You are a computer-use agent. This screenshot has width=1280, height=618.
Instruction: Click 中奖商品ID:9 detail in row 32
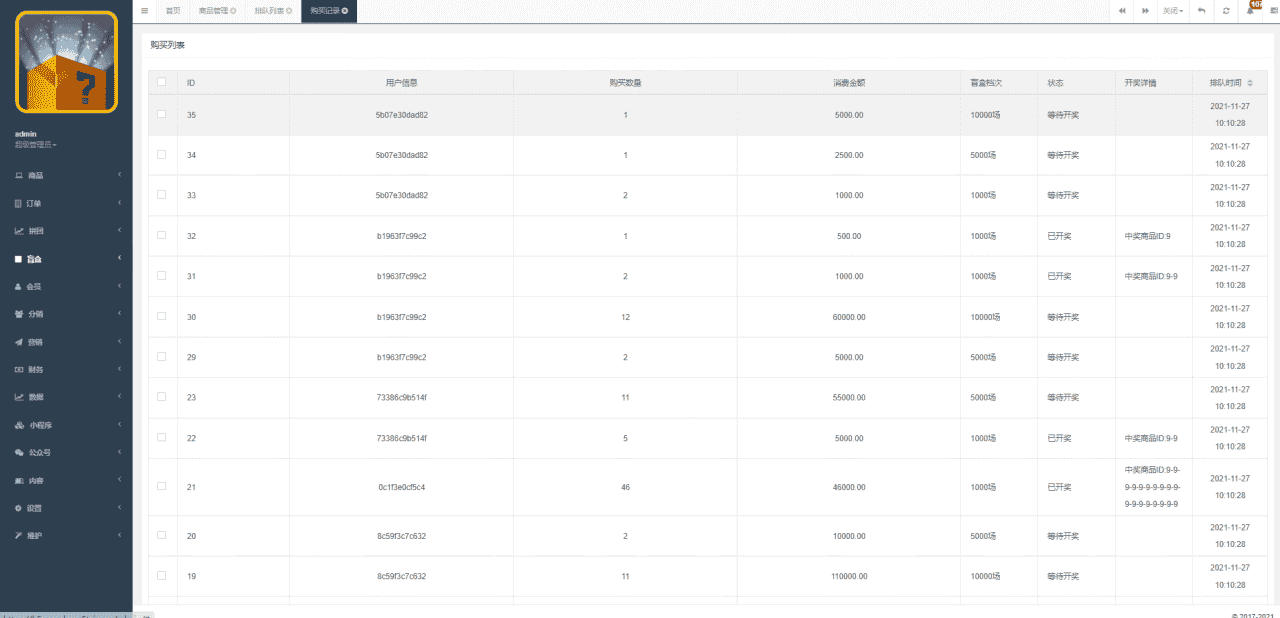click(1147, 236)
